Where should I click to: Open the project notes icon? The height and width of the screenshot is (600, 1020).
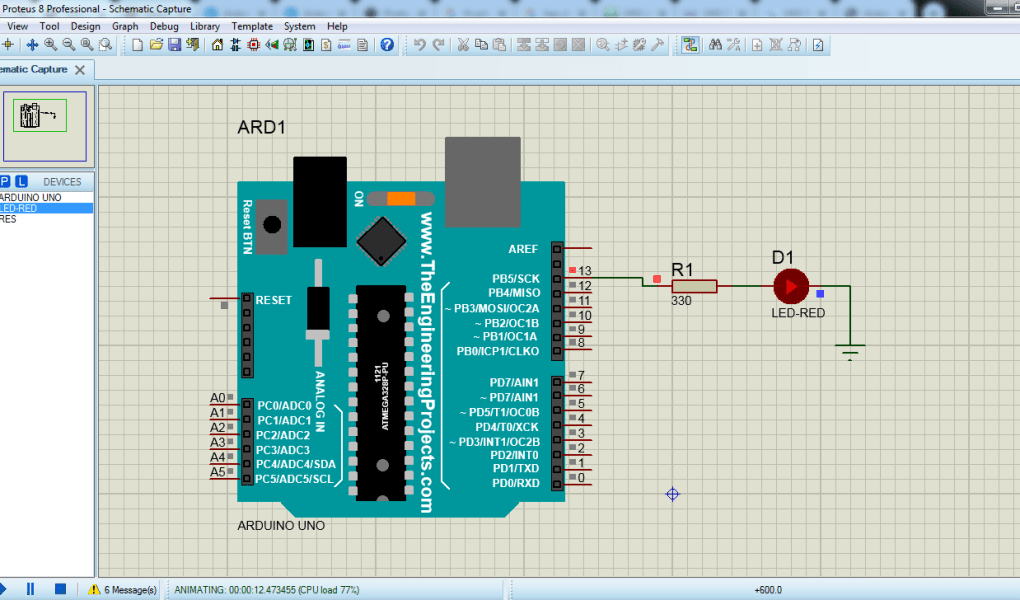[363, 45]
